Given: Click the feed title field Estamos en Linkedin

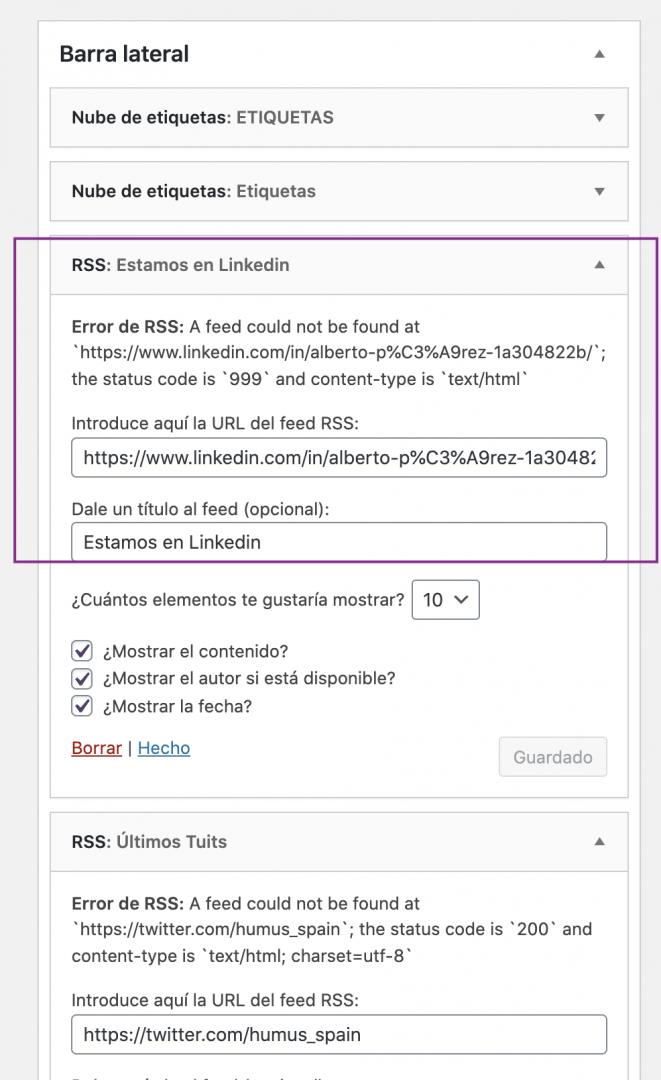Looking at the screenshot, I should 339,542.
